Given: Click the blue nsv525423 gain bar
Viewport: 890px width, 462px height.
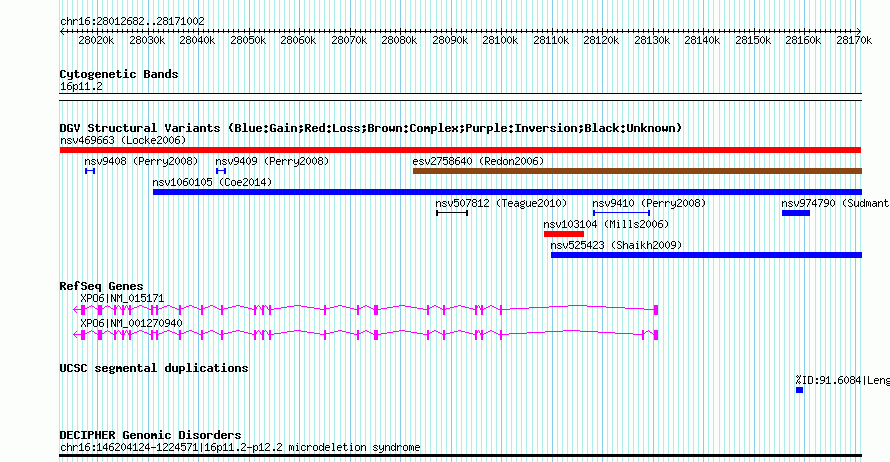Looking at the screenshot, I should coord(706,255).
